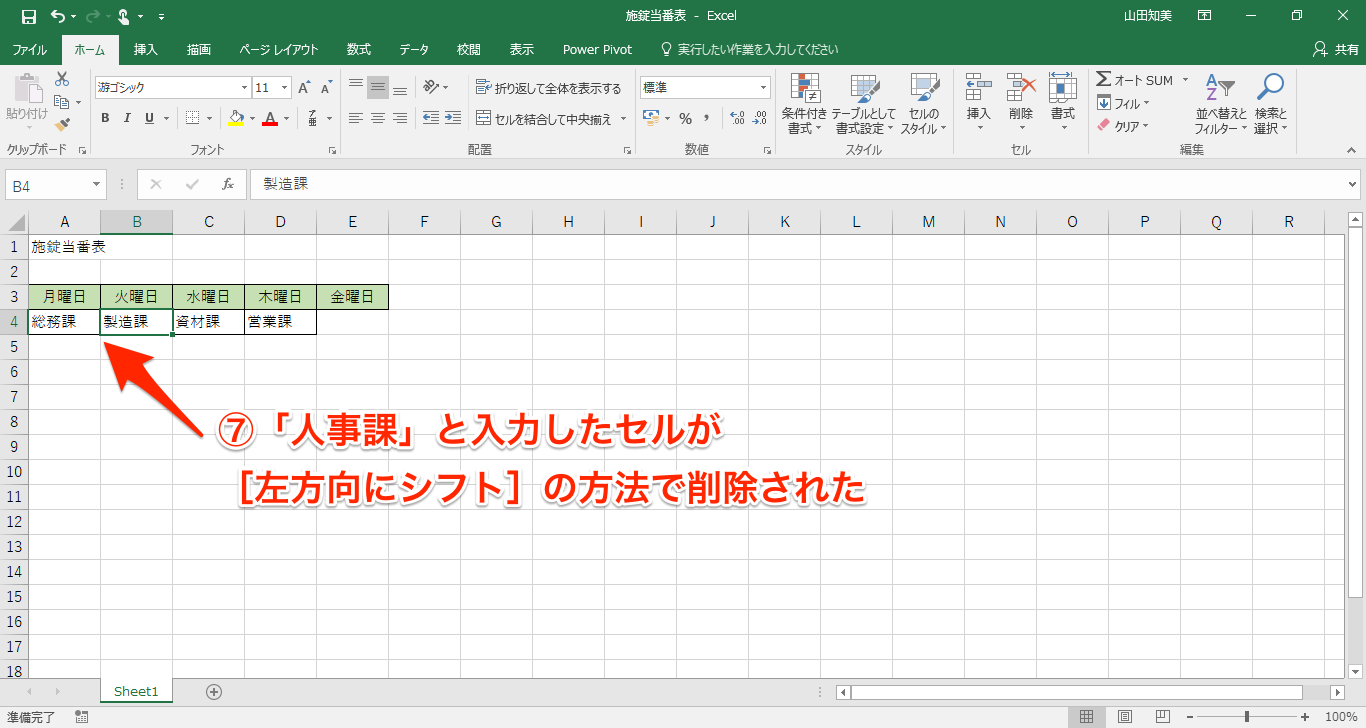This screenshot has width=1366, height=728.
Task: Click the Format cells button
Action: 1062,104
